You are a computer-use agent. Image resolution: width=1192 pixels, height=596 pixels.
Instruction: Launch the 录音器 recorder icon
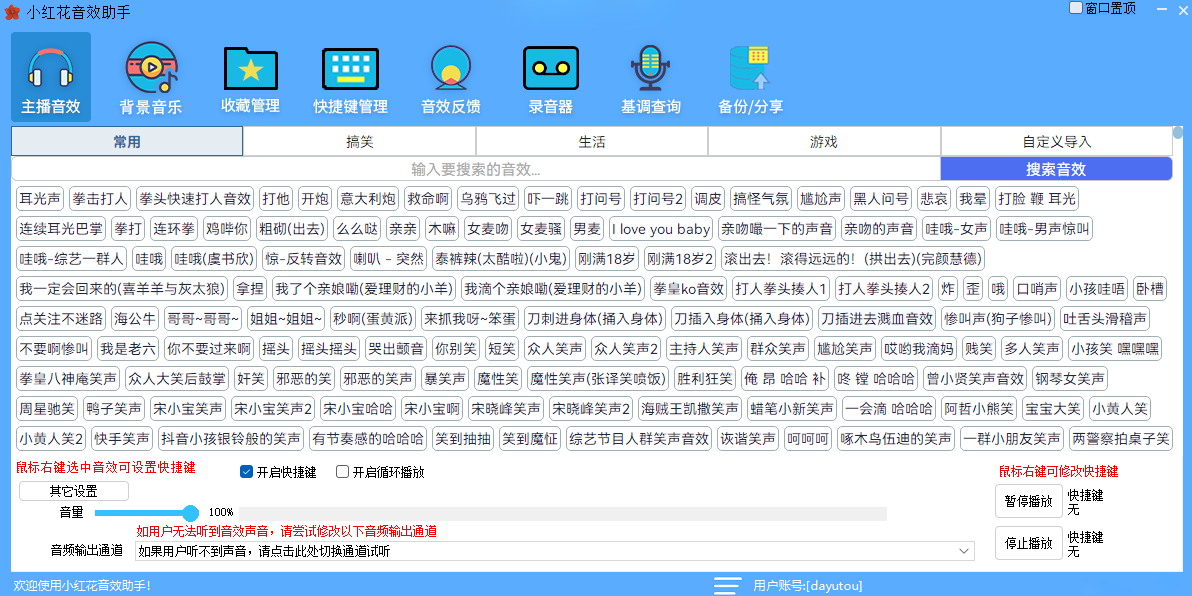(x=550, y=76)
